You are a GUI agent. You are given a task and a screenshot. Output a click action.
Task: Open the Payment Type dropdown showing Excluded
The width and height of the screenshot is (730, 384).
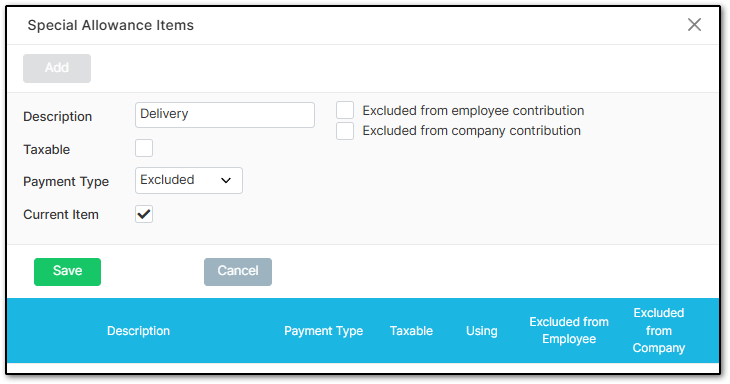pos(189,180)
